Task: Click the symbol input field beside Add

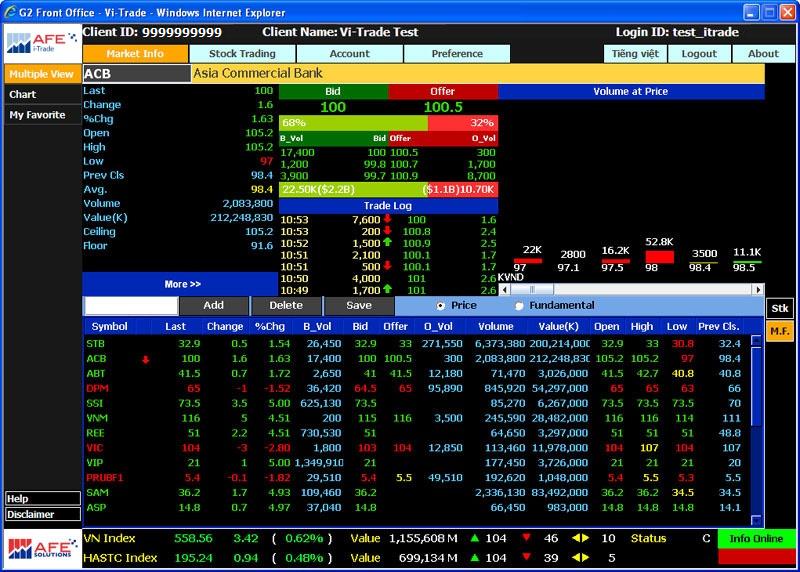Action: point(131,305)
